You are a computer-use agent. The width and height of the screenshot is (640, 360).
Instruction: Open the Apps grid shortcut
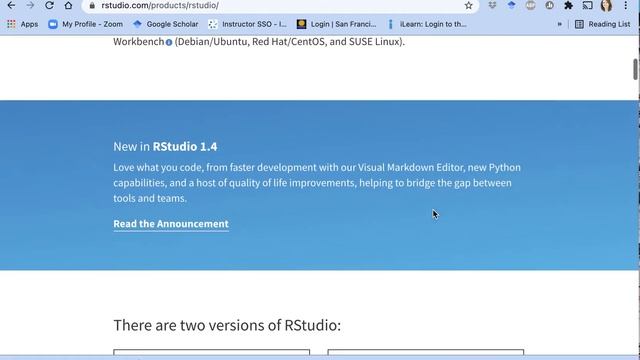tap(22, 24)
